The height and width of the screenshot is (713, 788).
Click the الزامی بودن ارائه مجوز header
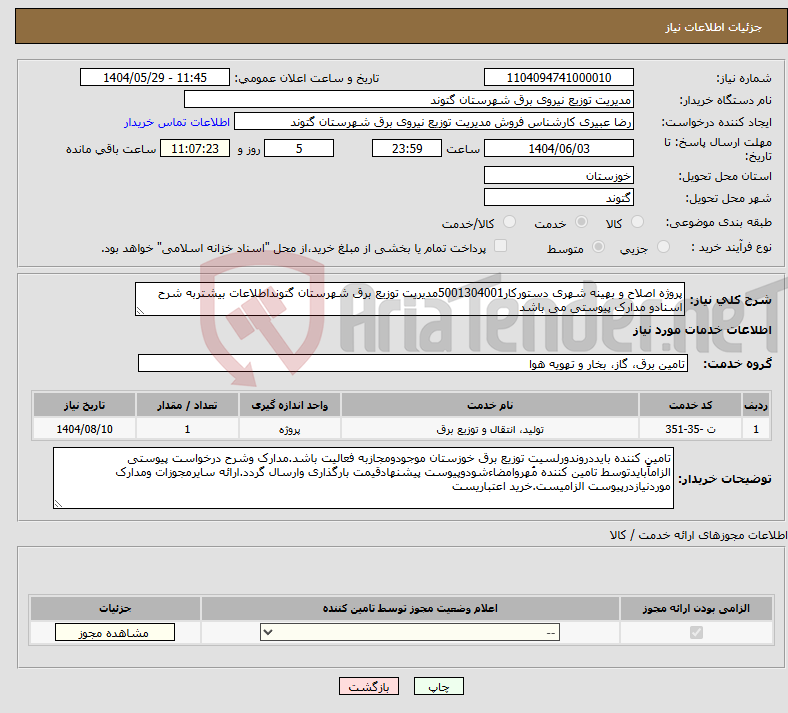tap(696, 608)
